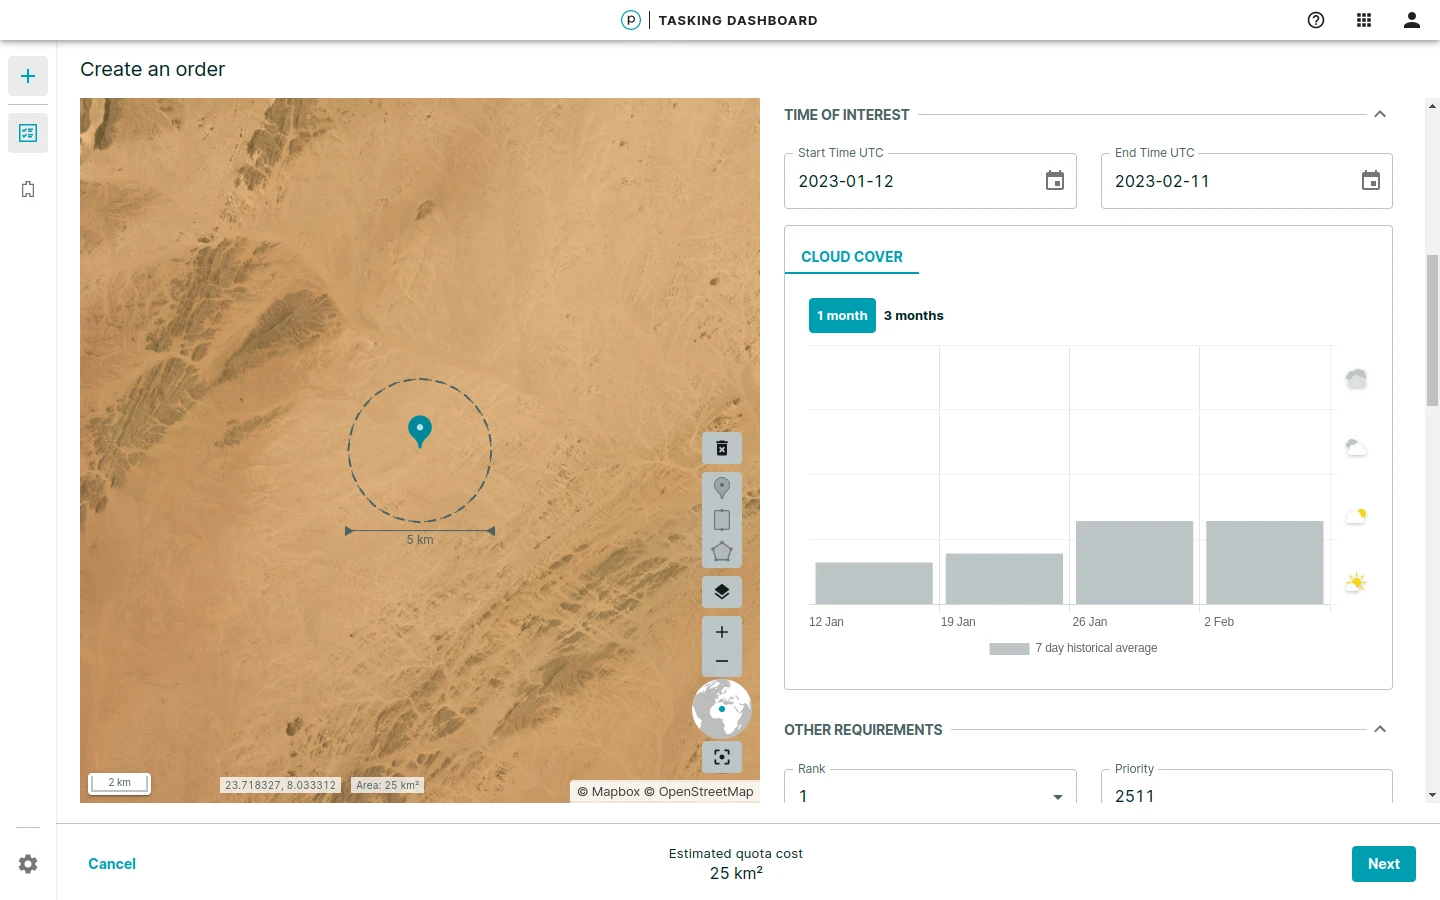Click the Create an order heading
This screenshot has height=900, width=1440.
(153, 69)
